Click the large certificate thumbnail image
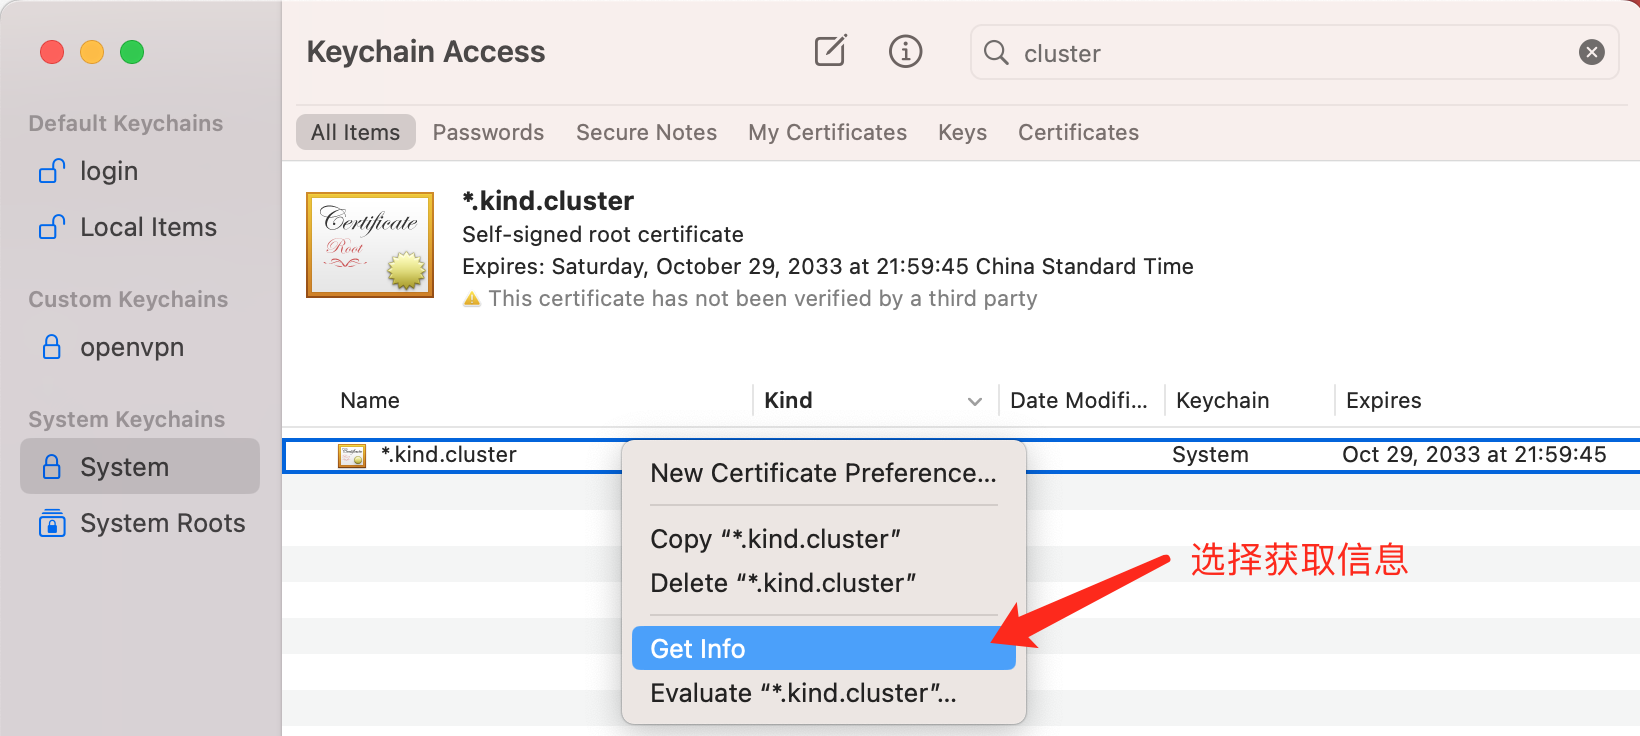The height and width of the screenshot is (736, 1640). tap(370, 245)
